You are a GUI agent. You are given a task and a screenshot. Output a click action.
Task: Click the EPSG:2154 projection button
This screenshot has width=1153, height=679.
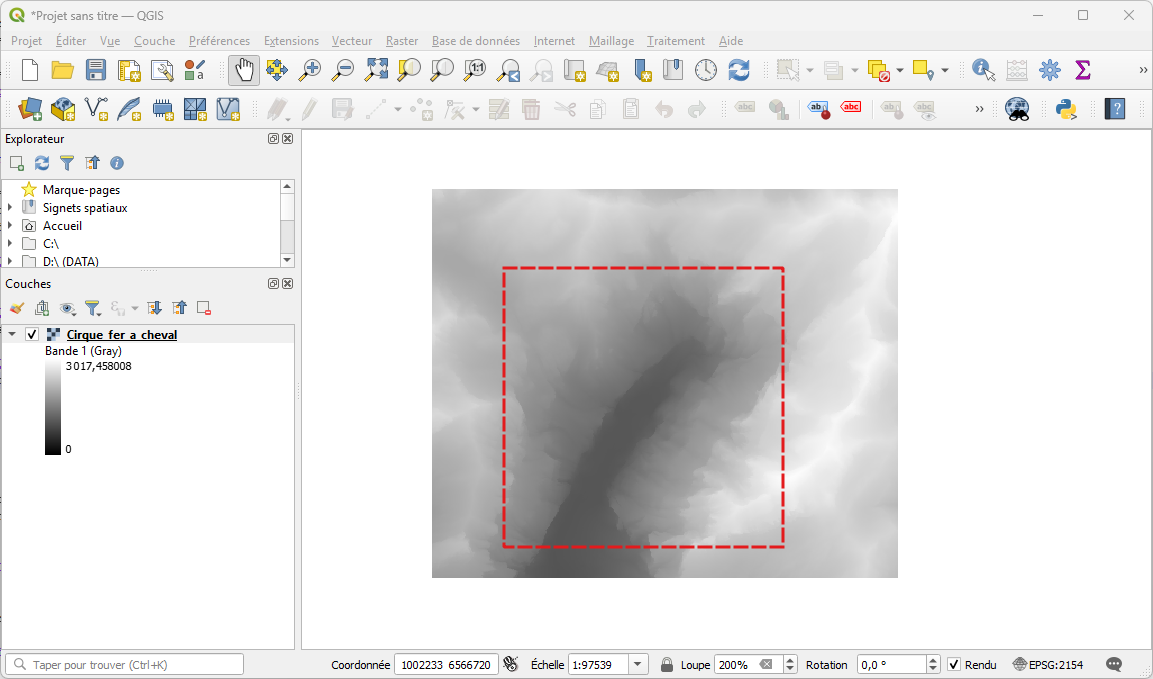pyautogui.click(x=1048, y=665)
